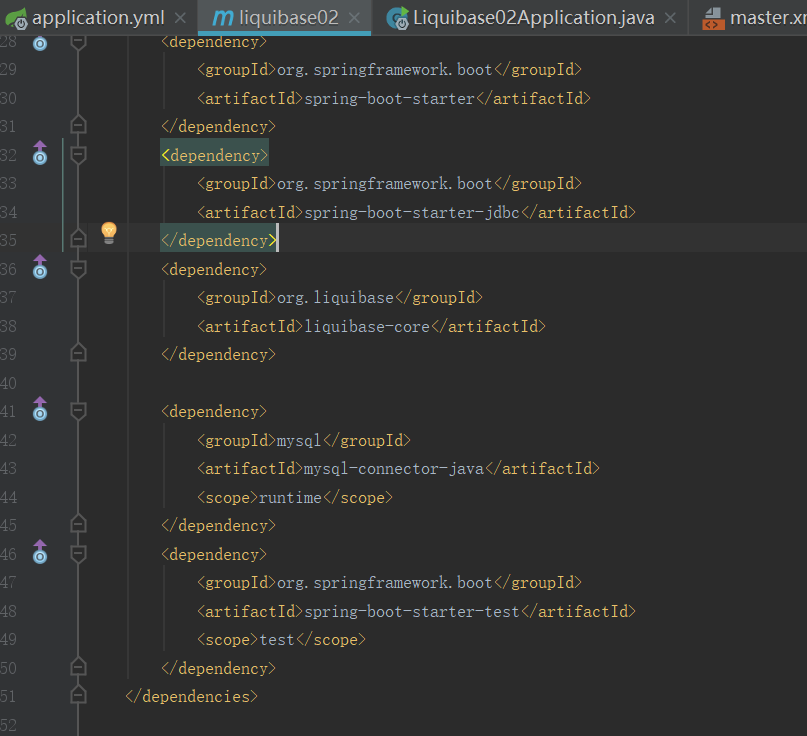Screen dimensions: 807x736
Task: Click the runtime scope value
Action: (x=290, y=498)
